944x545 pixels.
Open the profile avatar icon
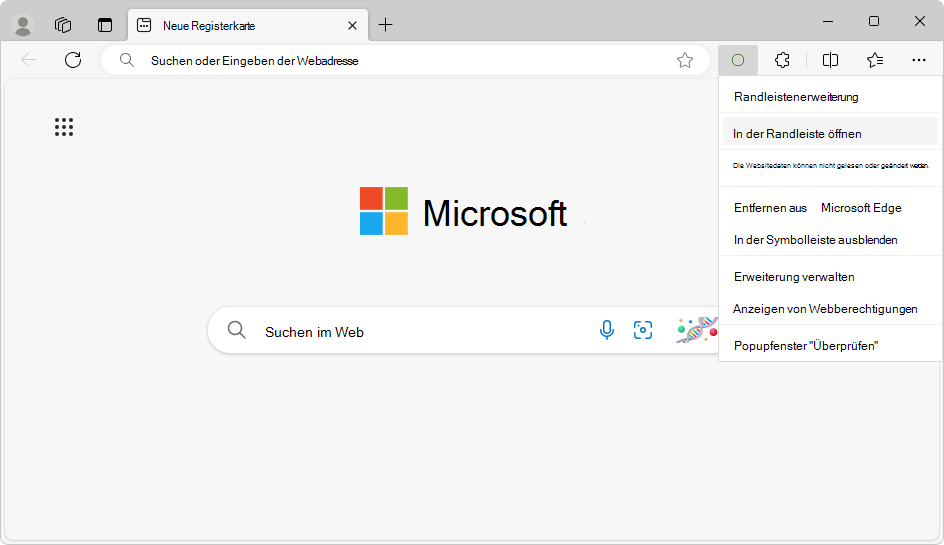pyautogui.click(x=23, y=25)
